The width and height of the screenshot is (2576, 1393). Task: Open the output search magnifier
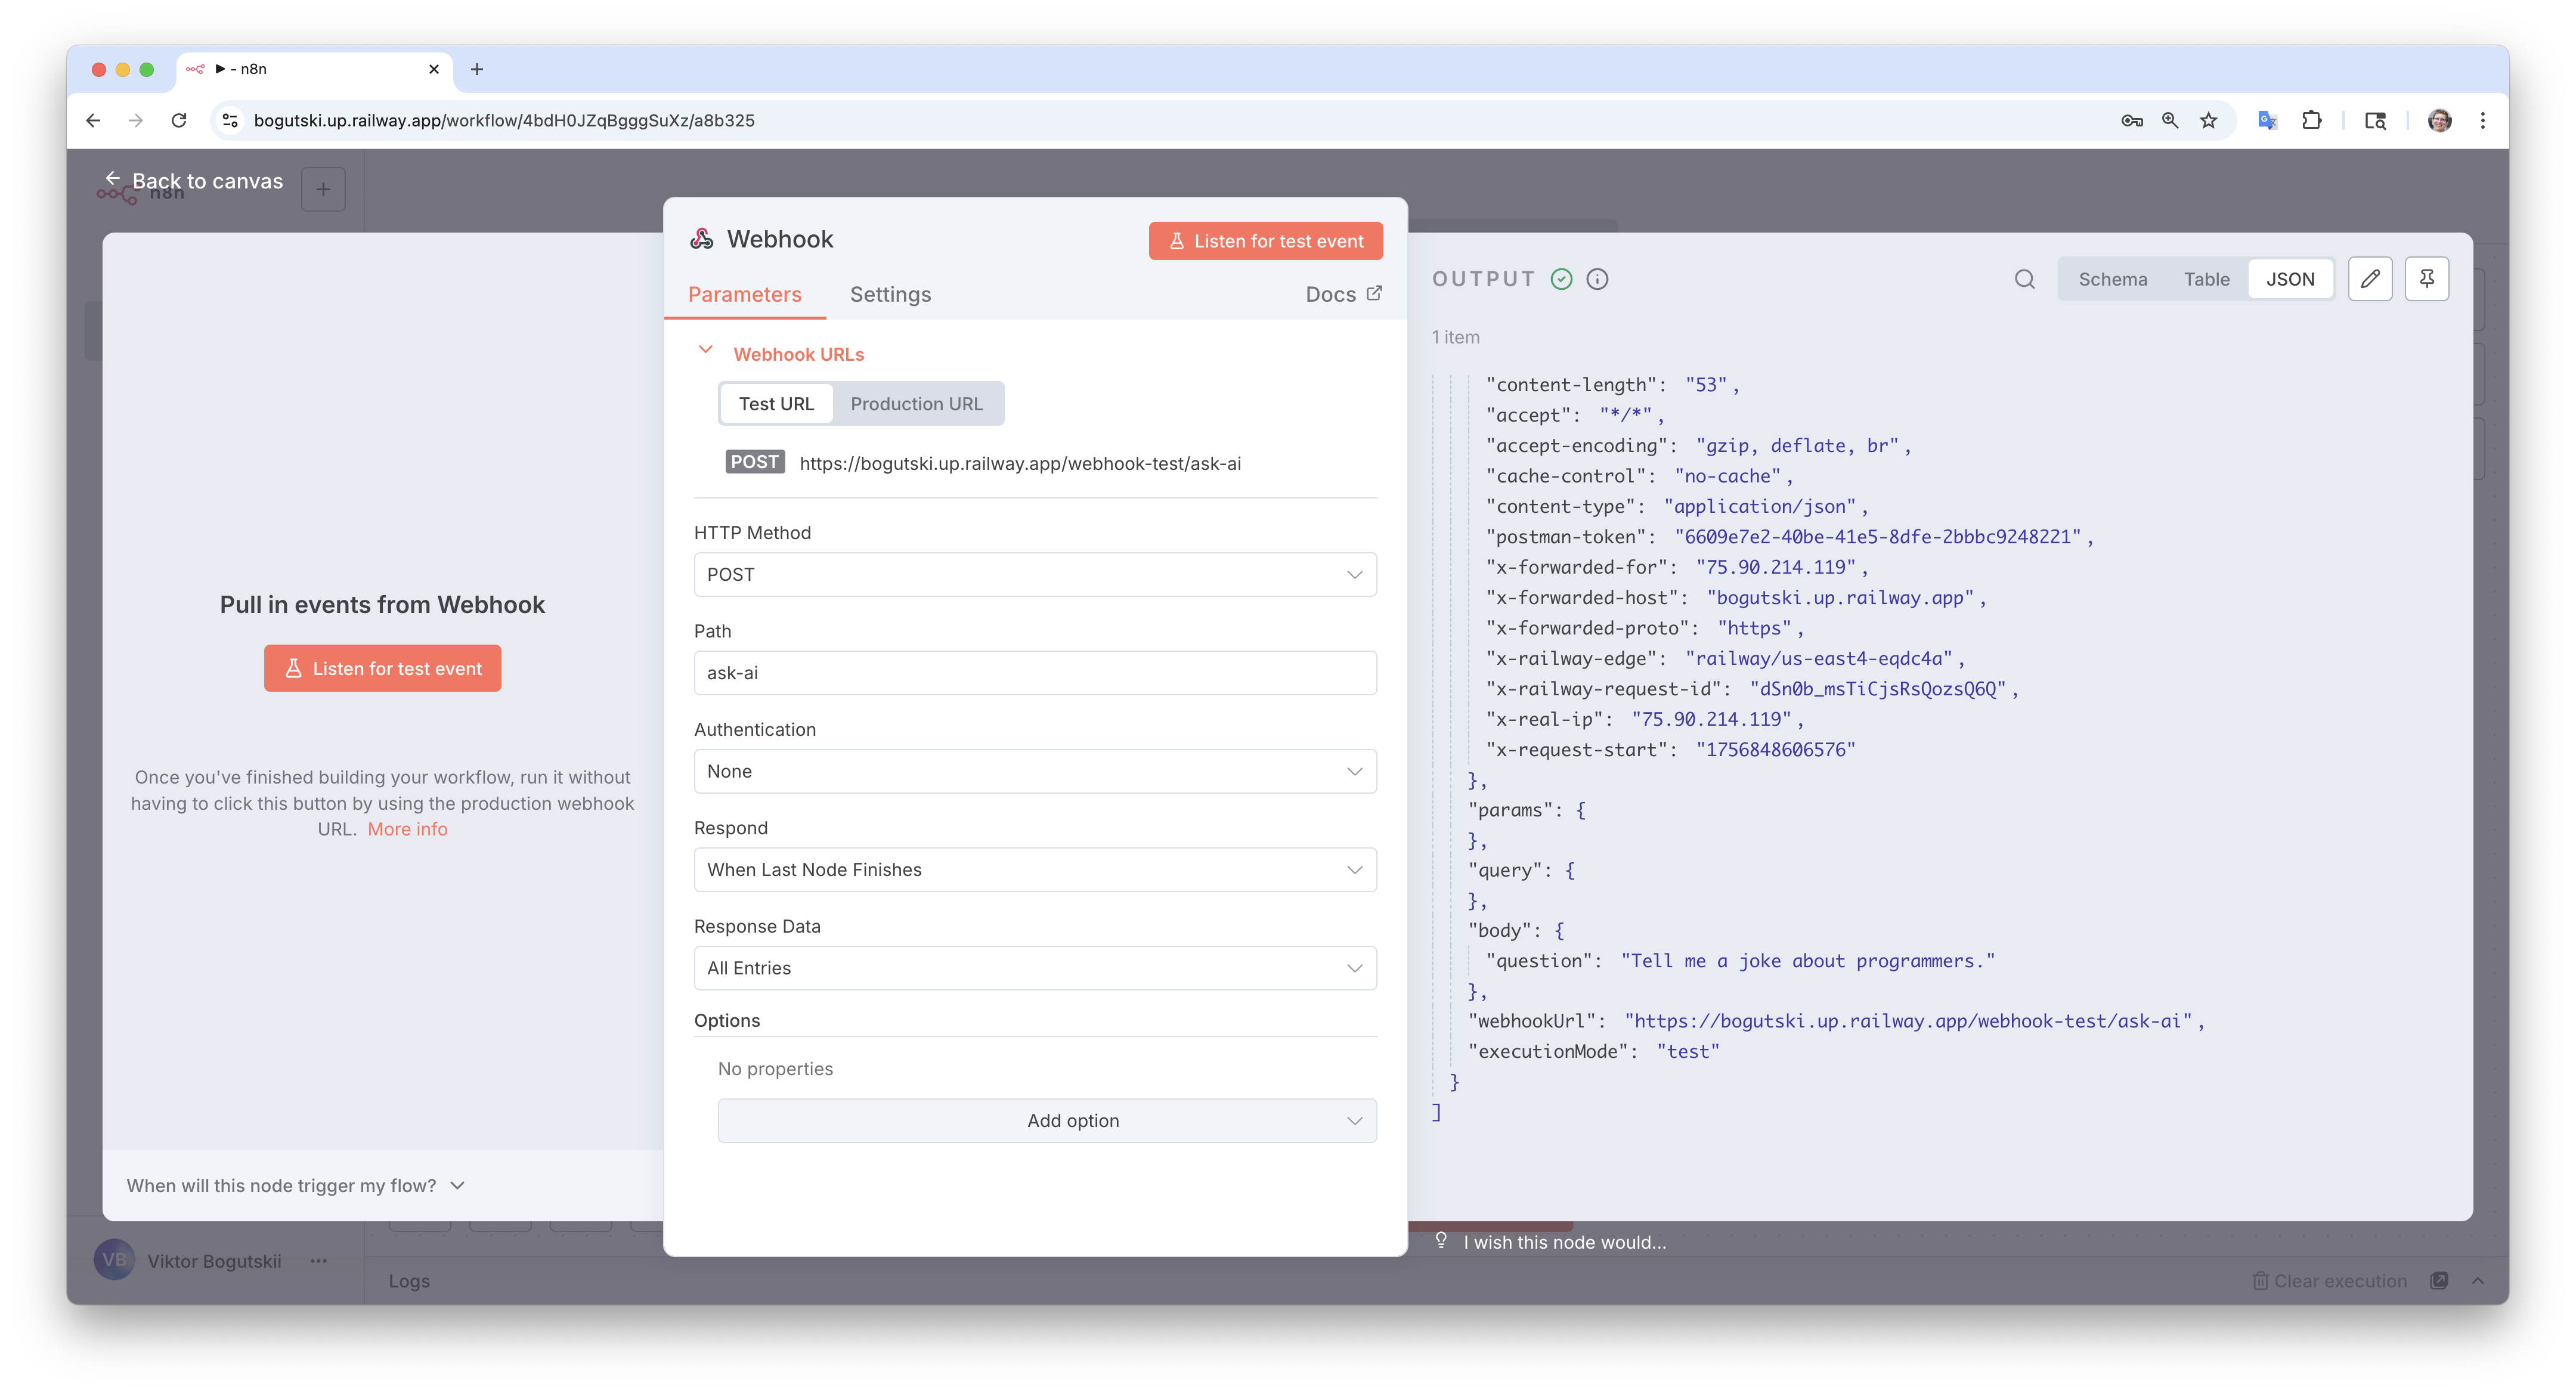[x=2024, y=279]
